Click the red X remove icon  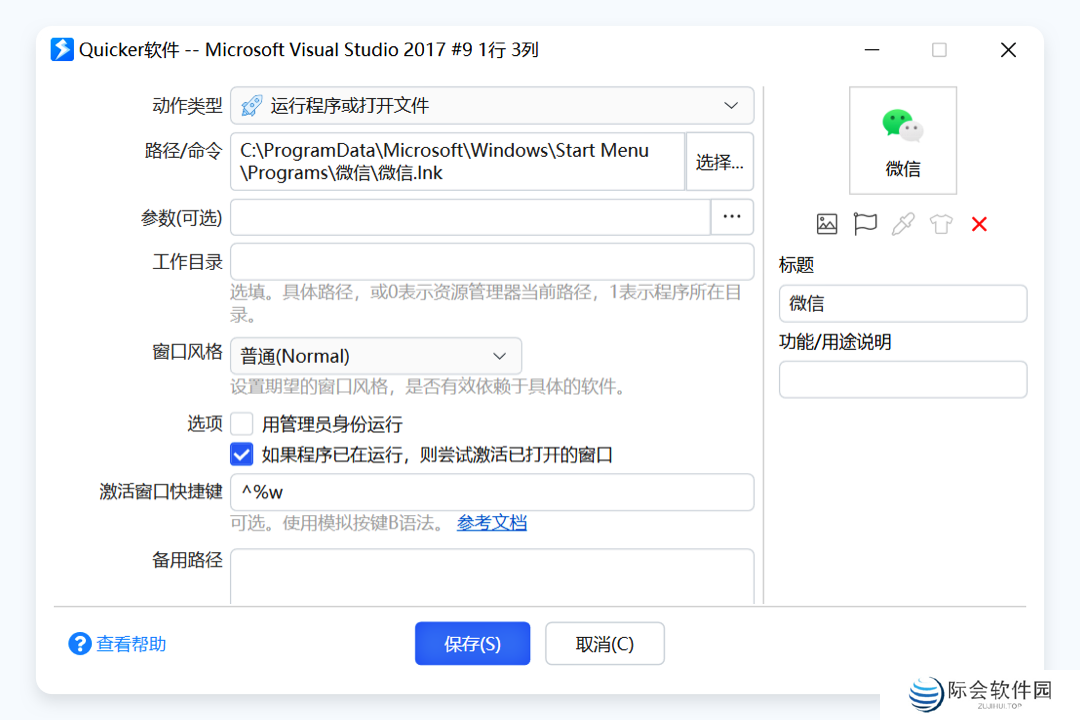(979, 224)
